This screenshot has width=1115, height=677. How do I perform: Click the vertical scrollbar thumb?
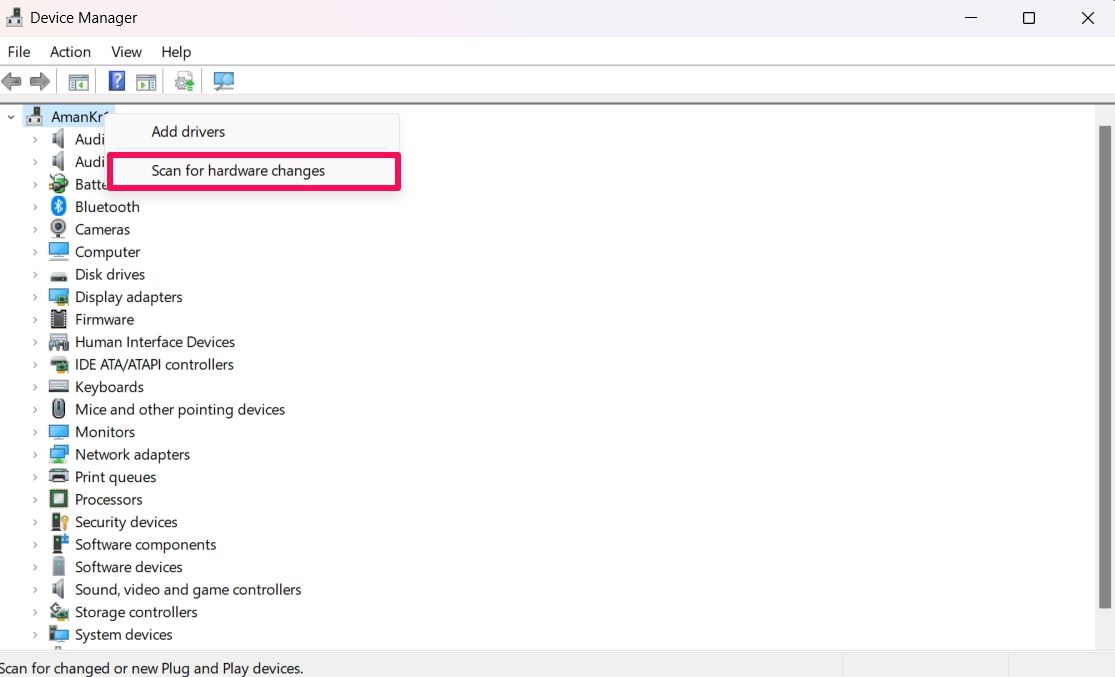click(x=1104, y=366)
